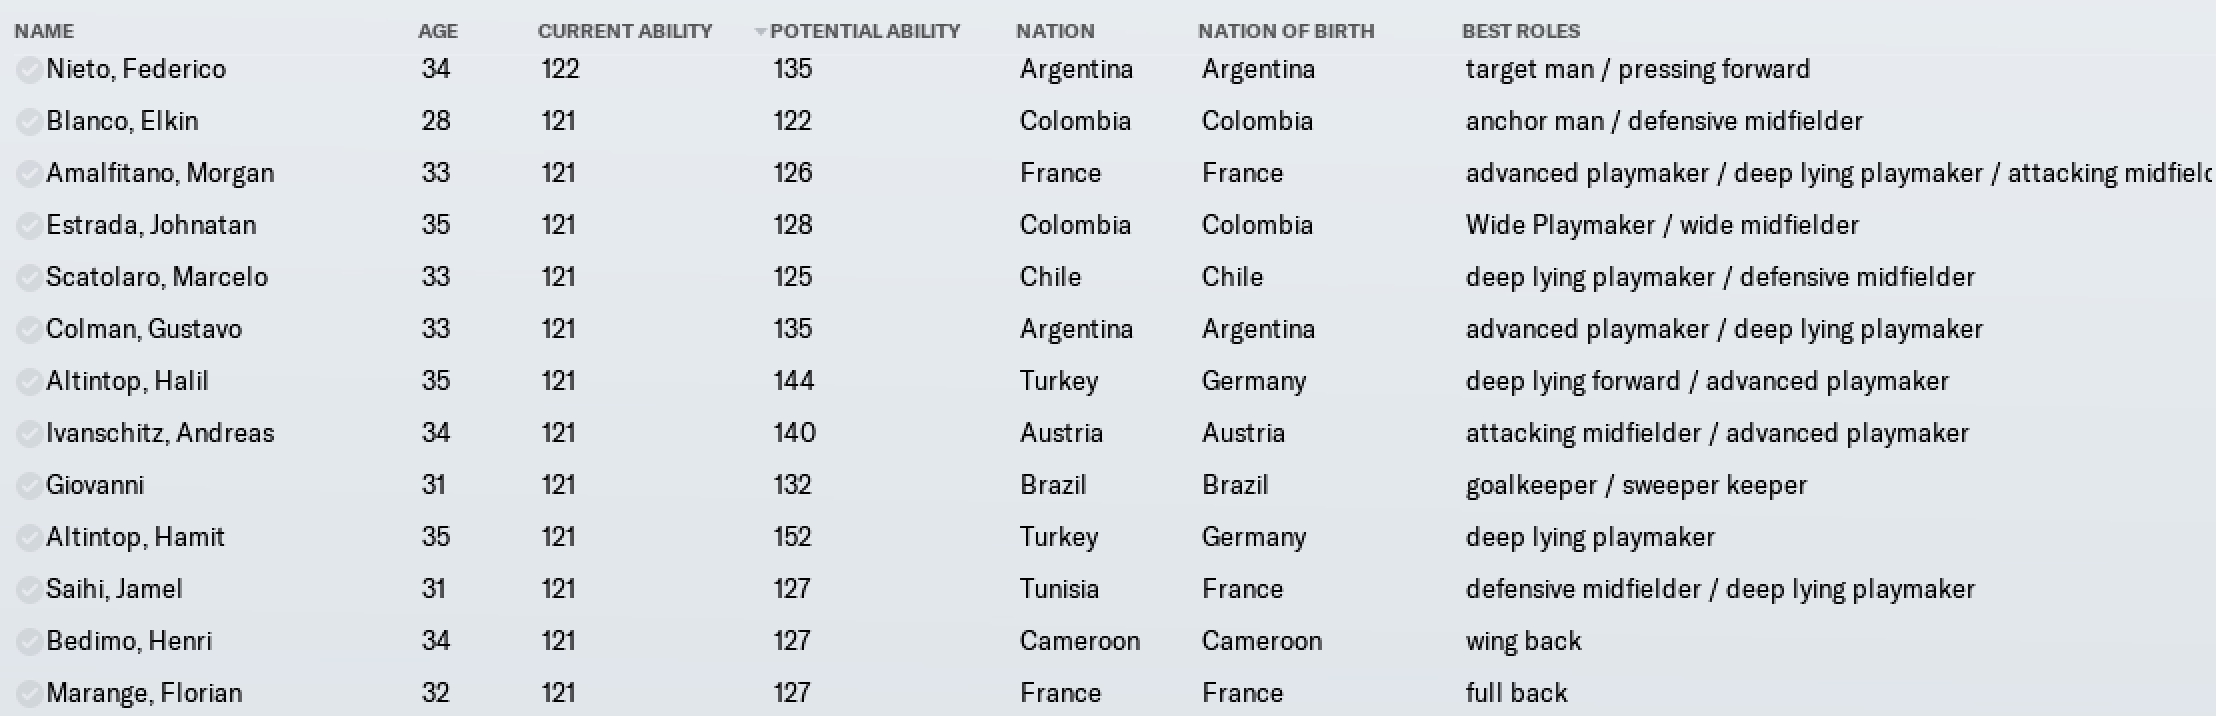Sort the list by Age header
The image size is (2216, 716).
[x=438, y=31]
